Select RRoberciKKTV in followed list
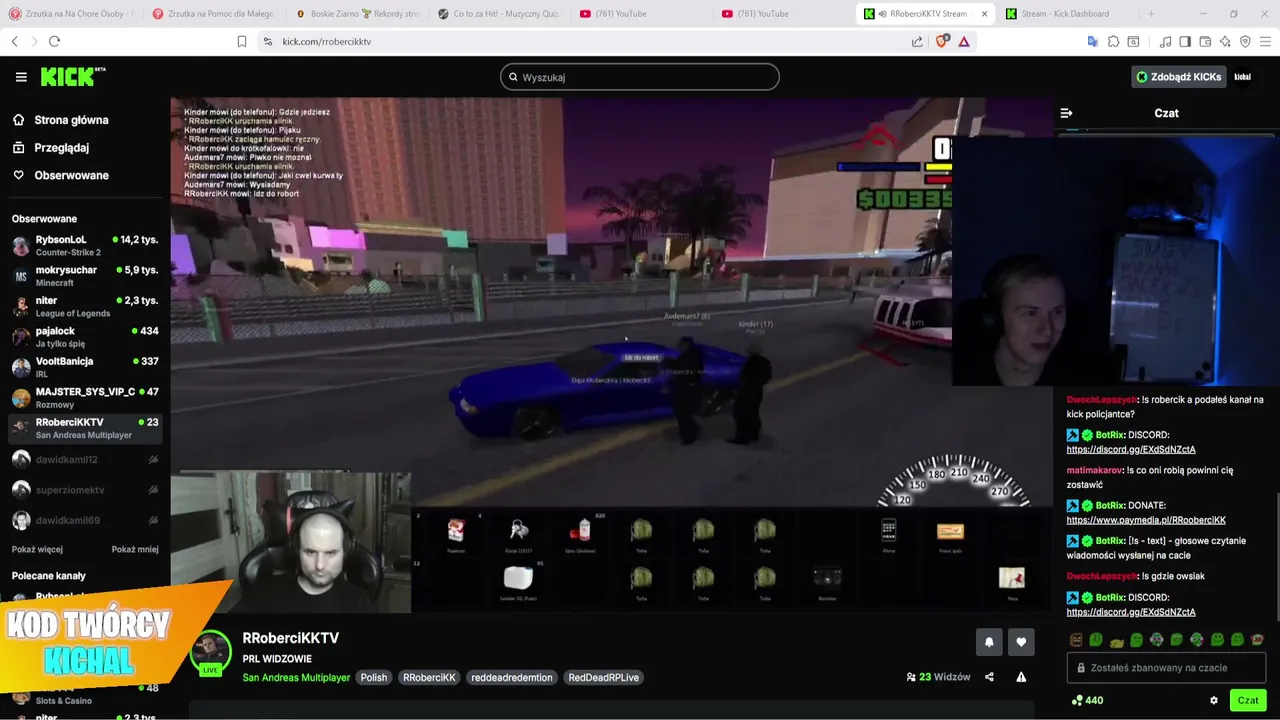Image resolution: width=1280 pixels, height=720 pixels. (x=85, y=428)
